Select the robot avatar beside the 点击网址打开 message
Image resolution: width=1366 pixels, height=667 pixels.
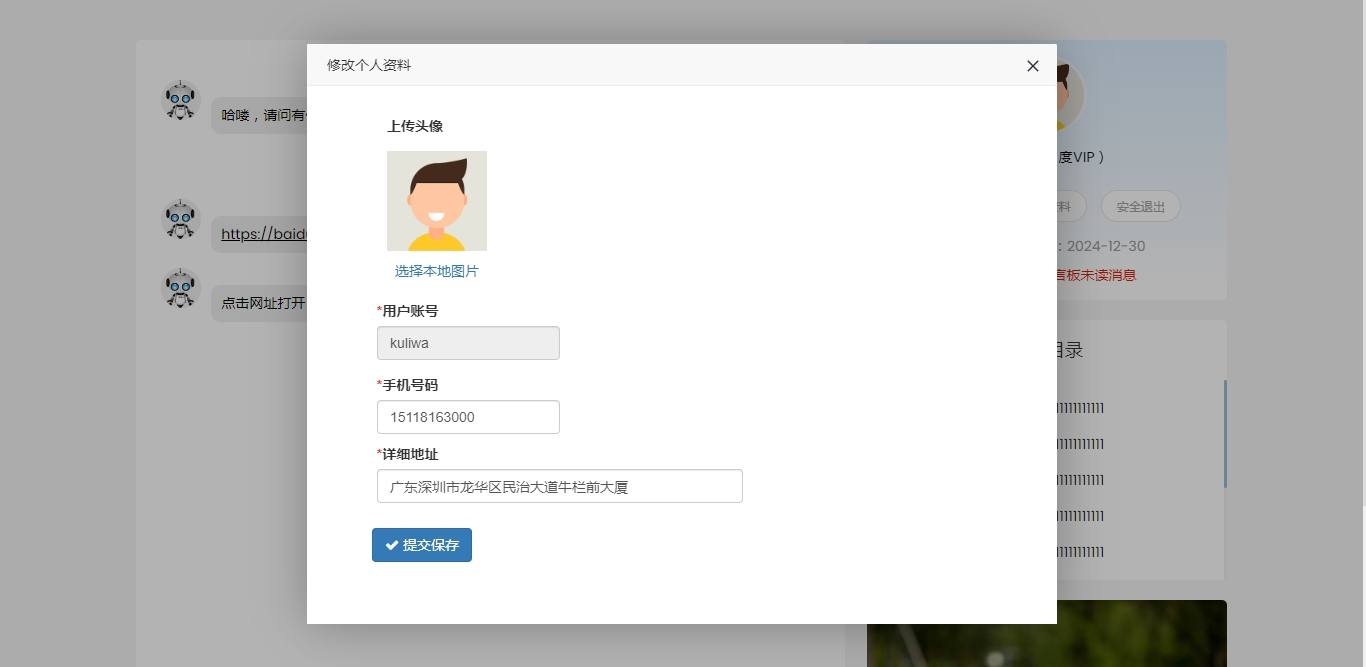click(181, 289)
